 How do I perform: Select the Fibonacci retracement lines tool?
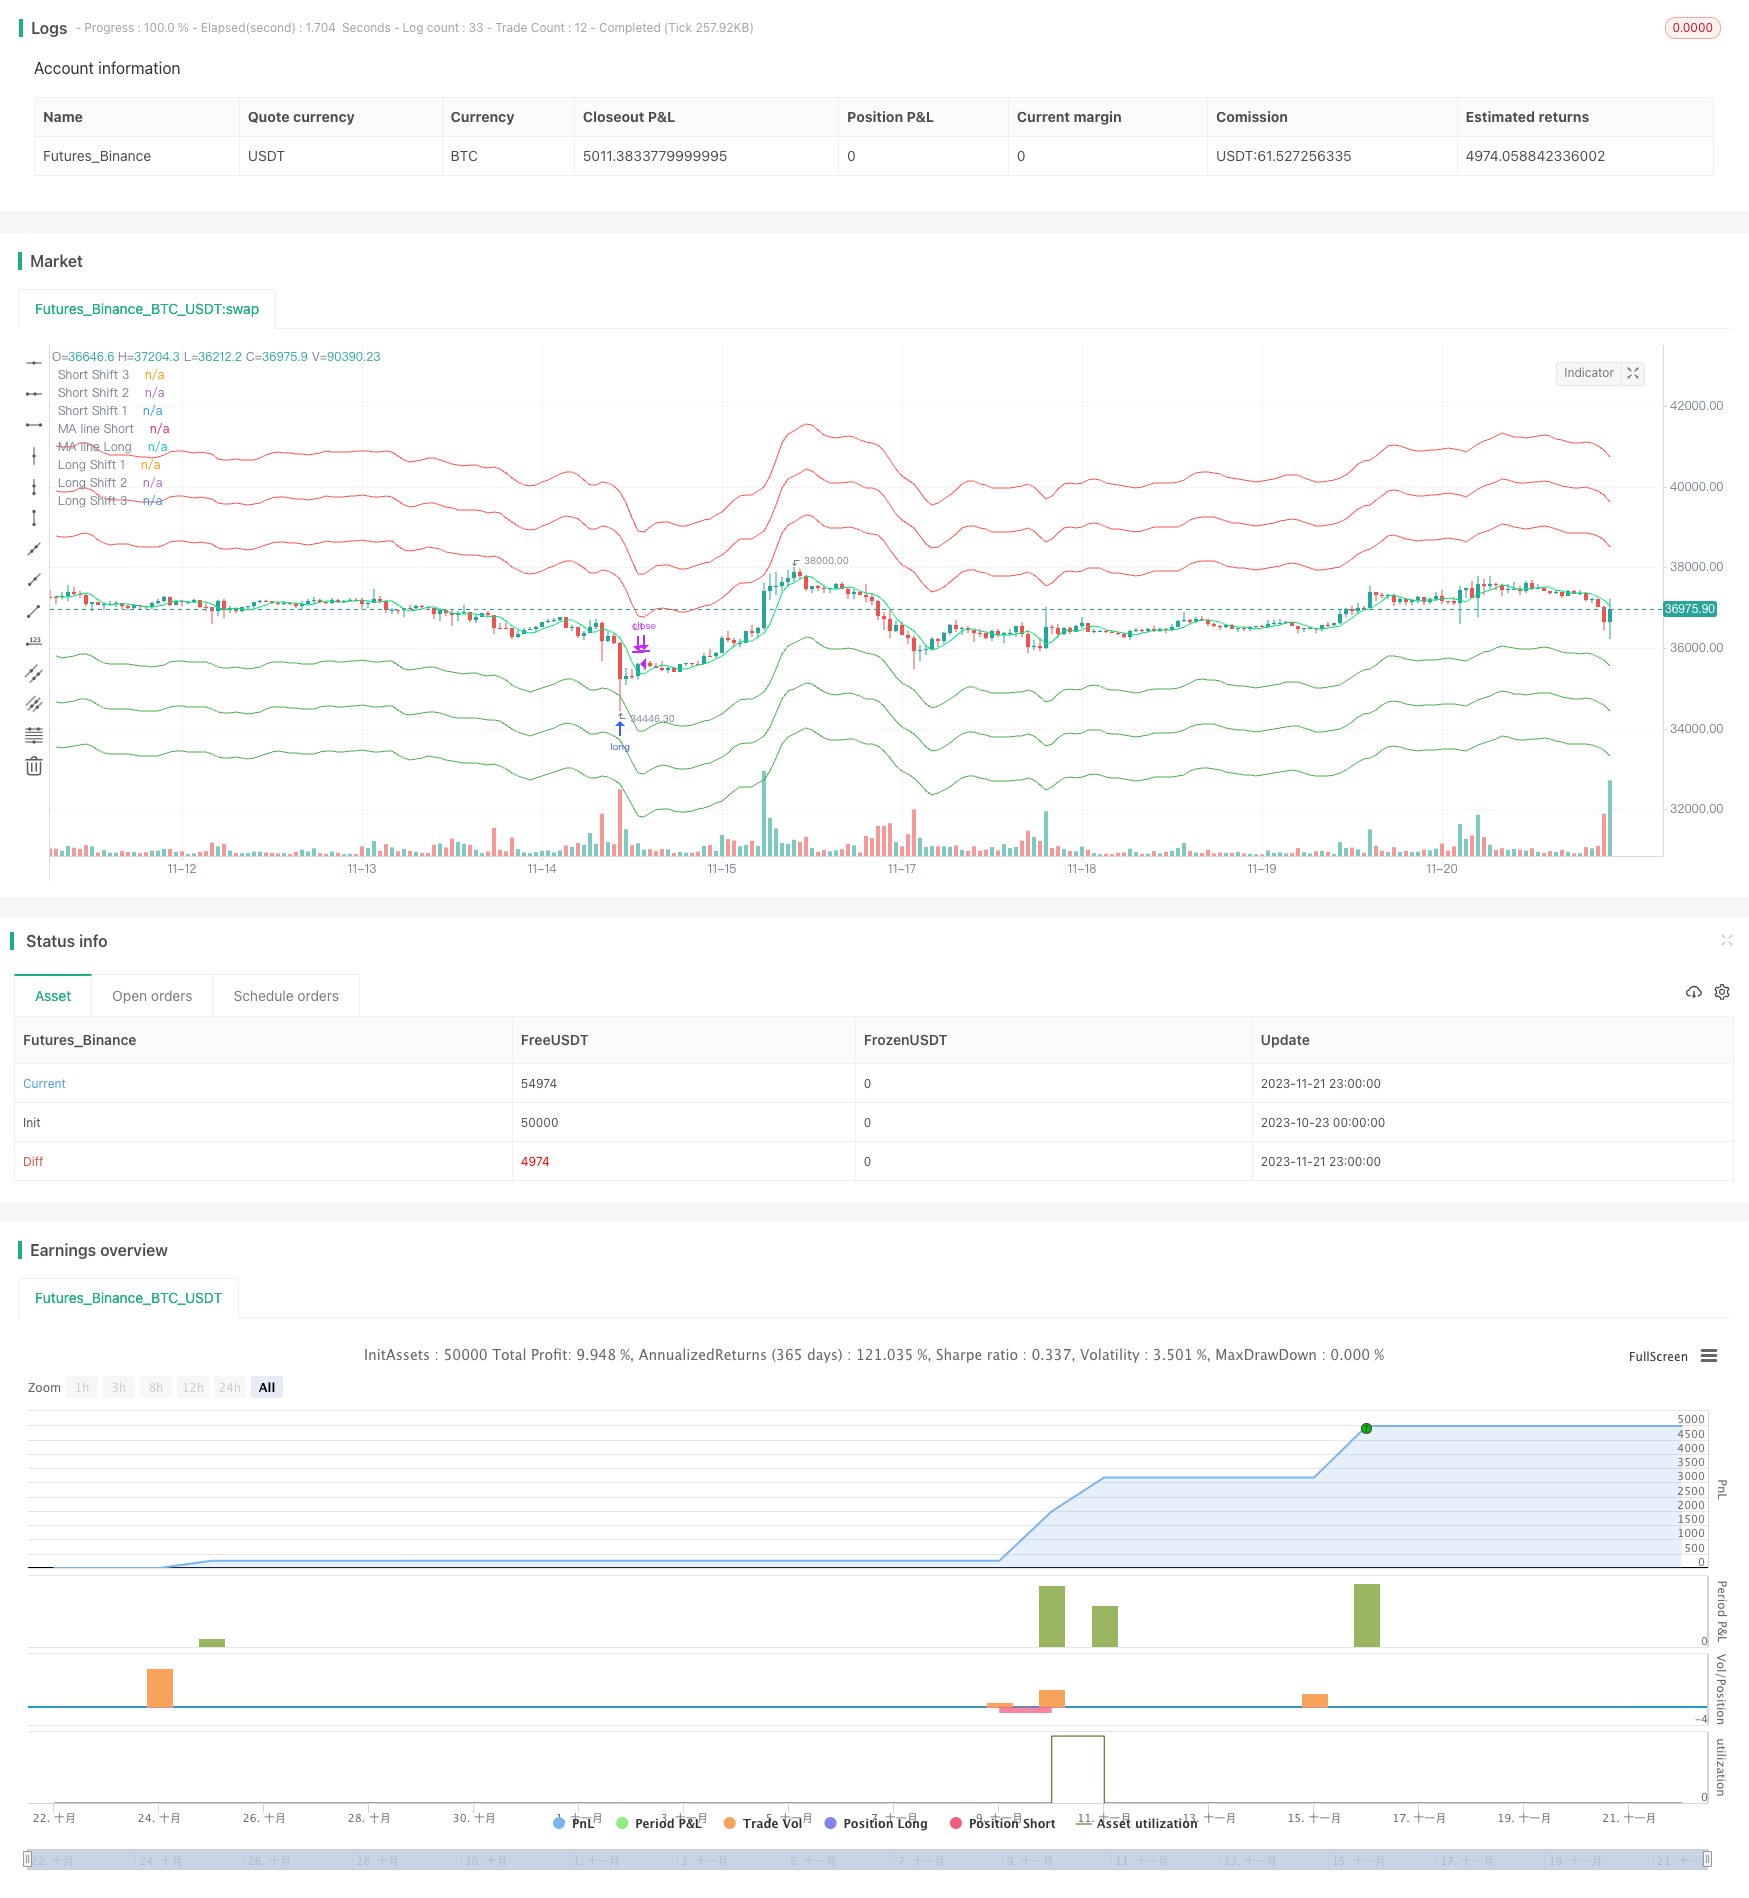coord(34,735)
